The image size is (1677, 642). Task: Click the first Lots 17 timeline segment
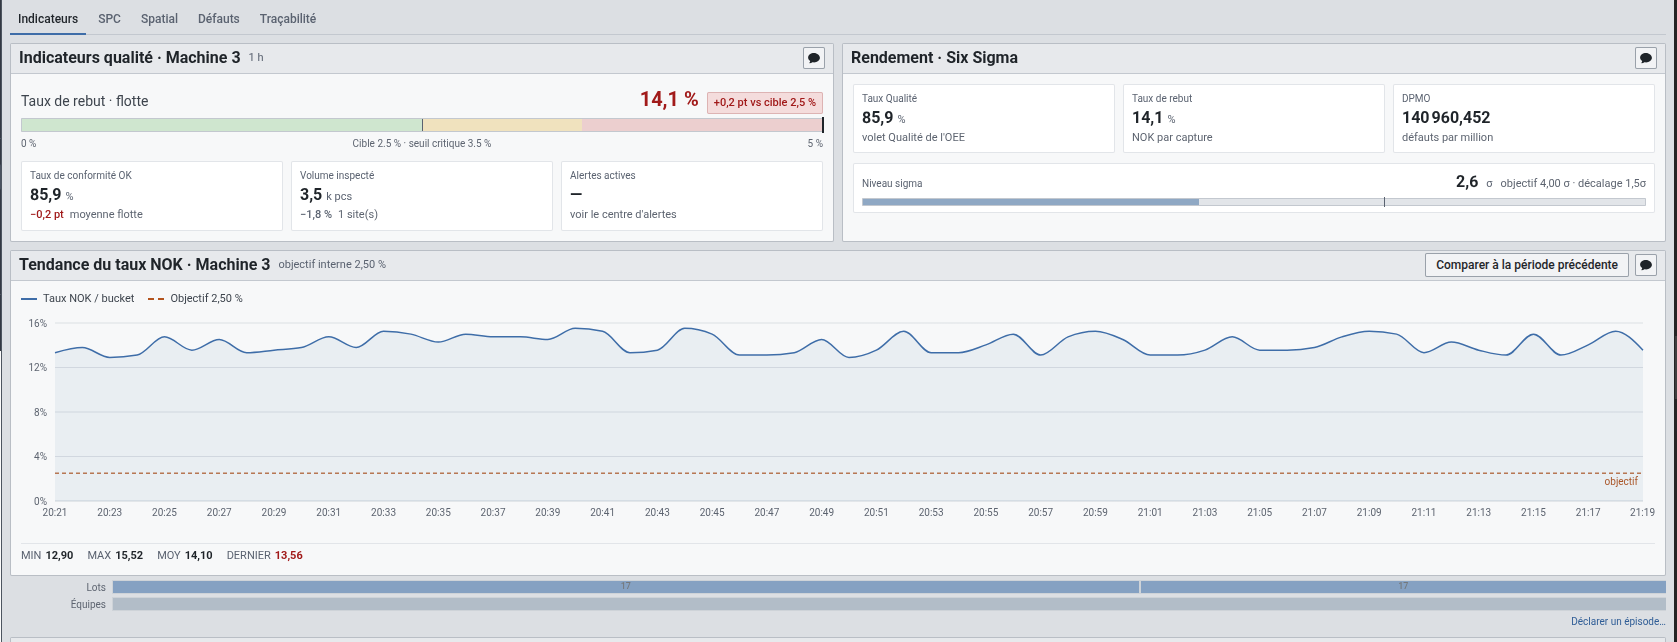(x=626, y=587)
